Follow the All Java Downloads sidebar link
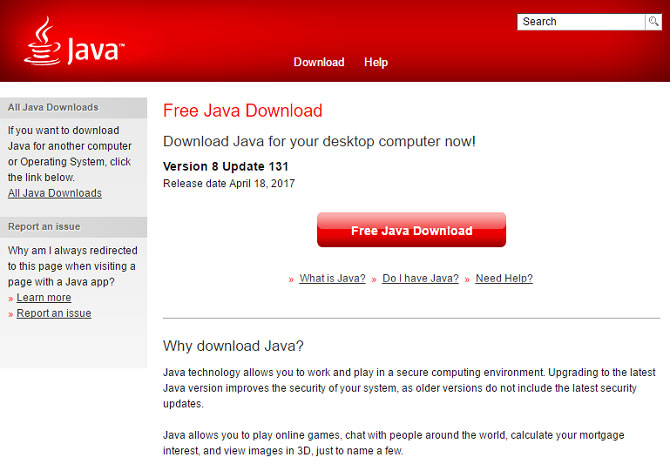670x464 pixels. (55, 193)
